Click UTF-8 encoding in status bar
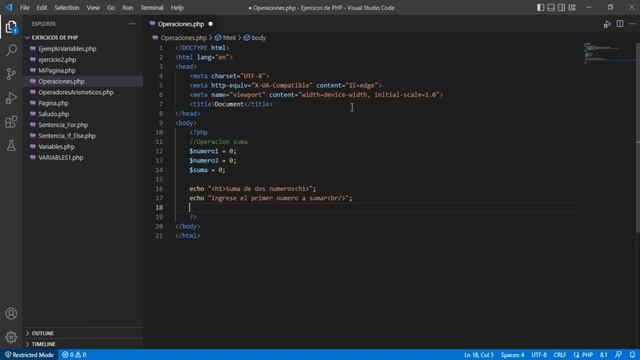This screenshot has width=640, height=360. [539, 355]
